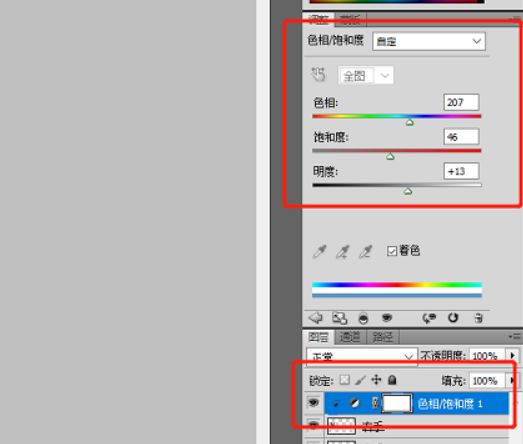Viewport: 523px width, 444px height.
Task: Select the 色相/饱和度 1 layer name
Action: 450,404
